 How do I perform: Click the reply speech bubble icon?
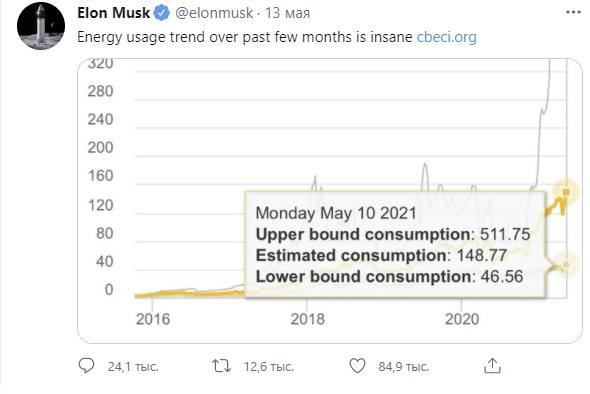87,365
